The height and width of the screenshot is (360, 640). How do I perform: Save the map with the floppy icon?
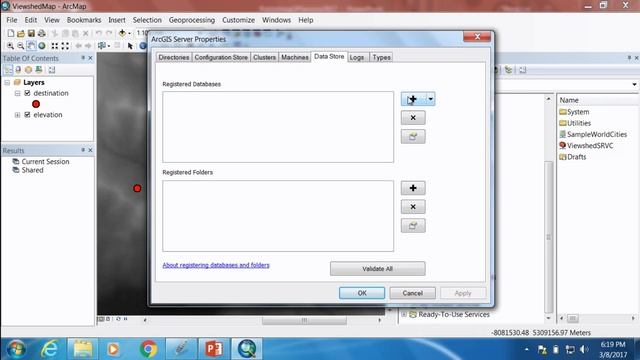point(31,33)
